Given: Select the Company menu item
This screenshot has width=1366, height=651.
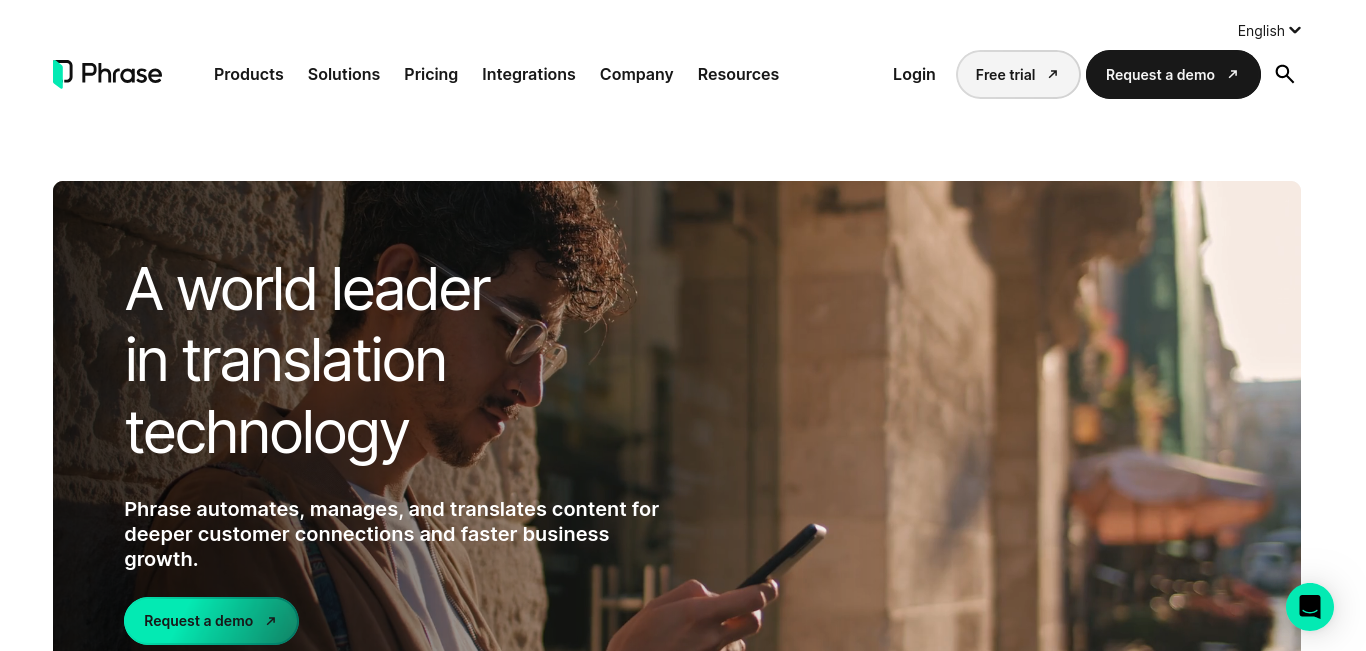Looking at the screenshot, I should [x=637, y=74].
